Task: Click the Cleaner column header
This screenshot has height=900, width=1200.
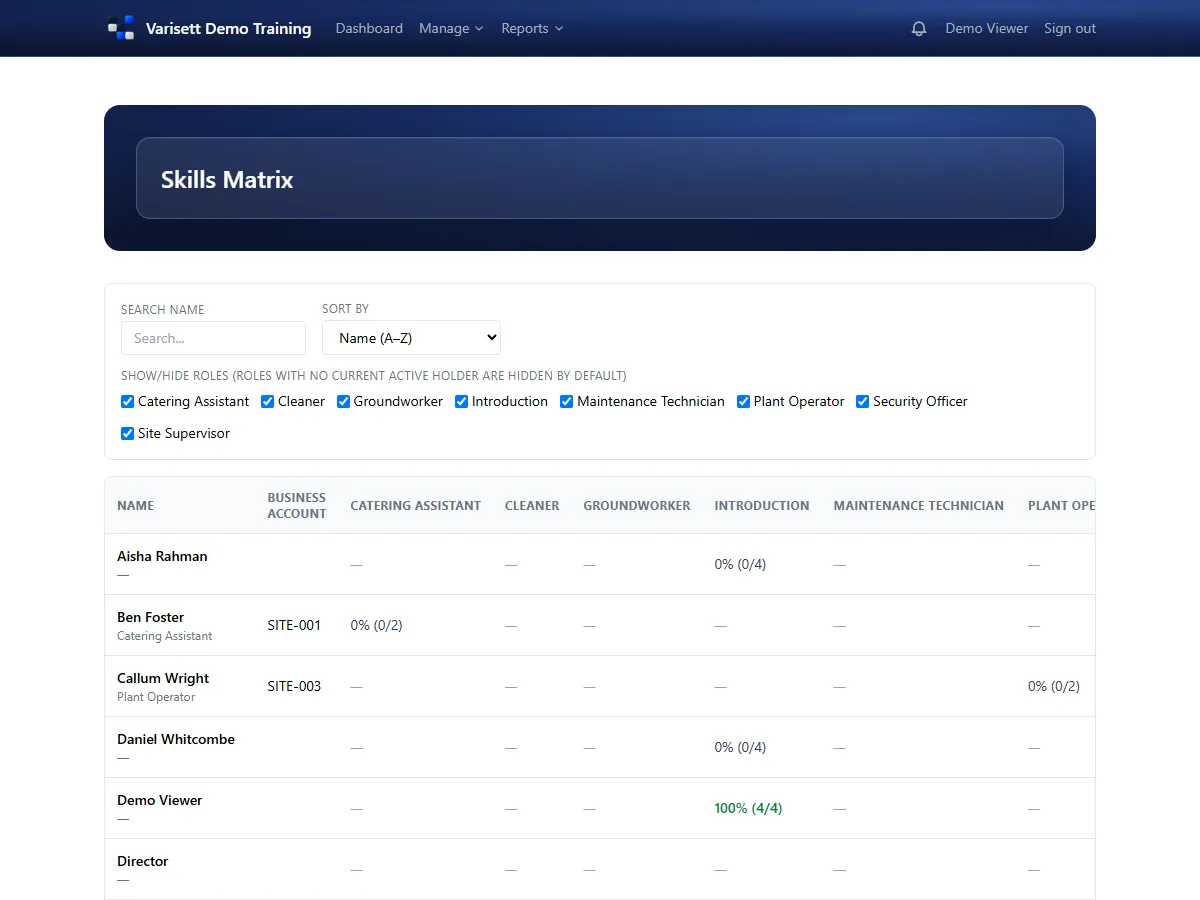Action: coord(532,506)
